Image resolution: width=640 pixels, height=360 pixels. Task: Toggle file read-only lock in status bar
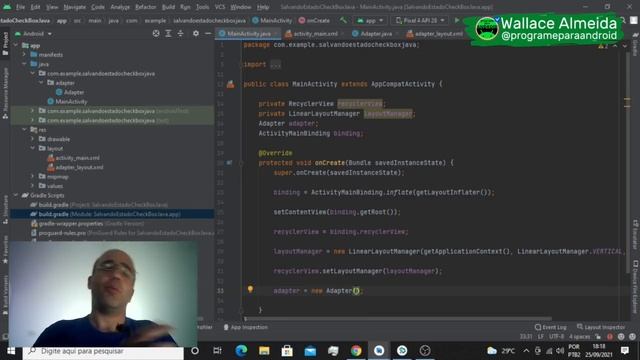pyautogui.click(x=598, y=337)
